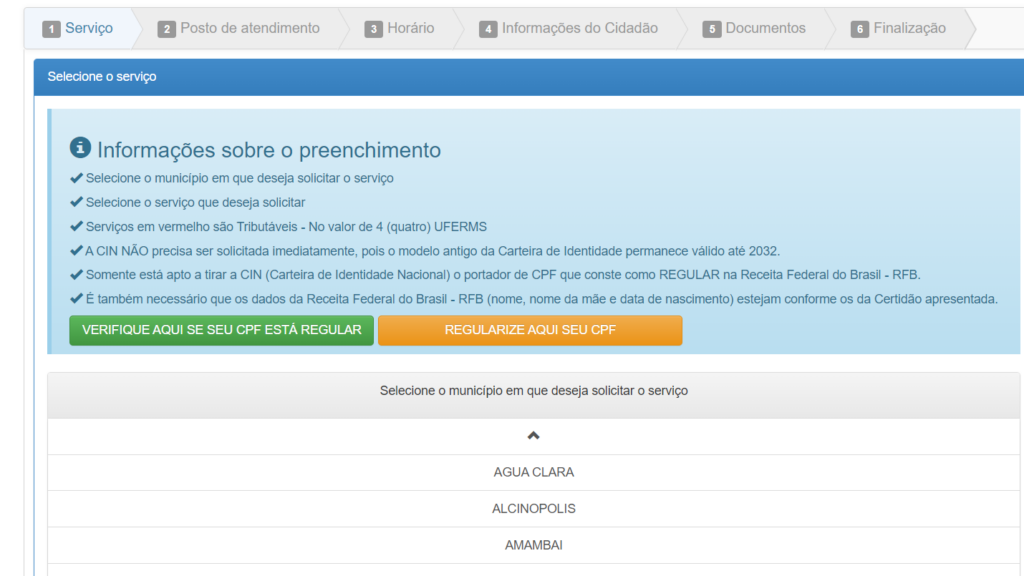This screenshot has width=1024, height=576.
Task: Collapse municipality list with the up chevron
Action: click(x=533, y=436)
